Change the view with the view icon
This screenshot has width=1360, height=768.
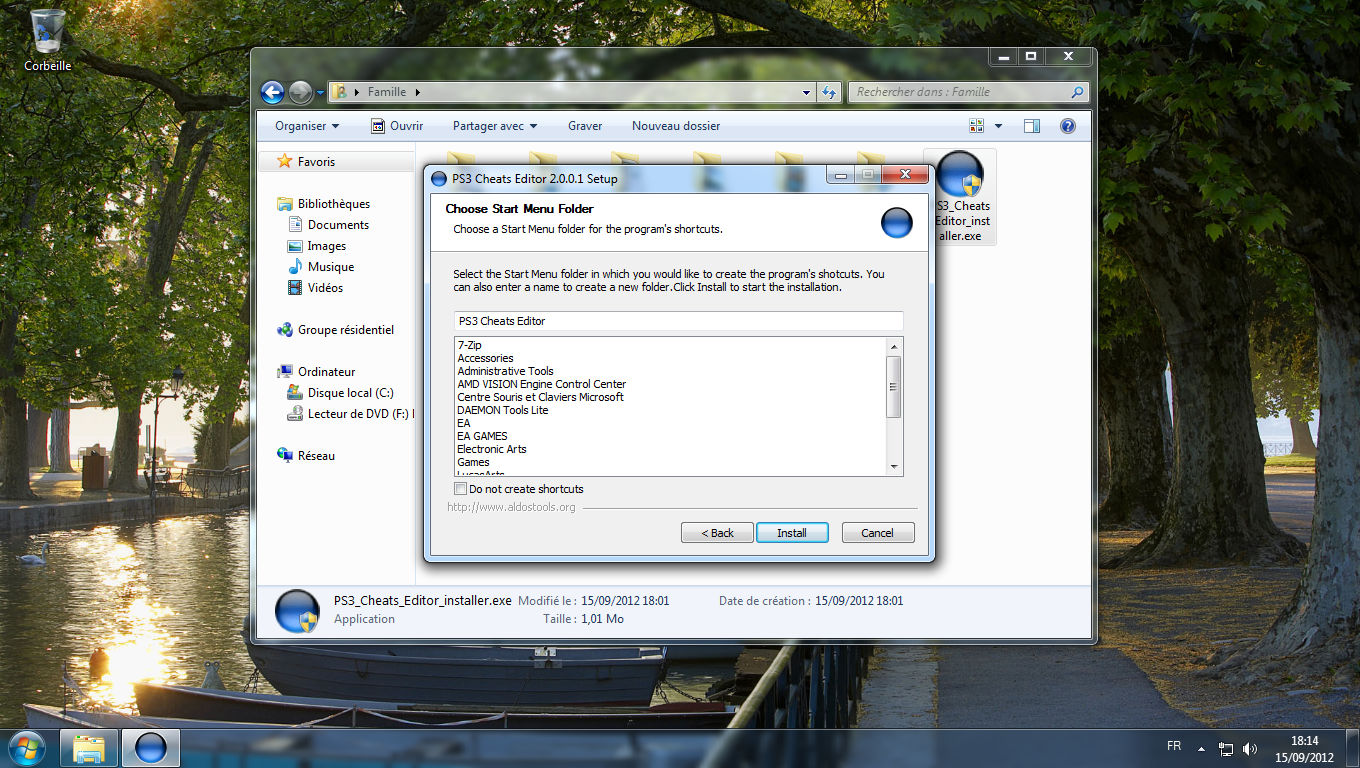[977, 126]
